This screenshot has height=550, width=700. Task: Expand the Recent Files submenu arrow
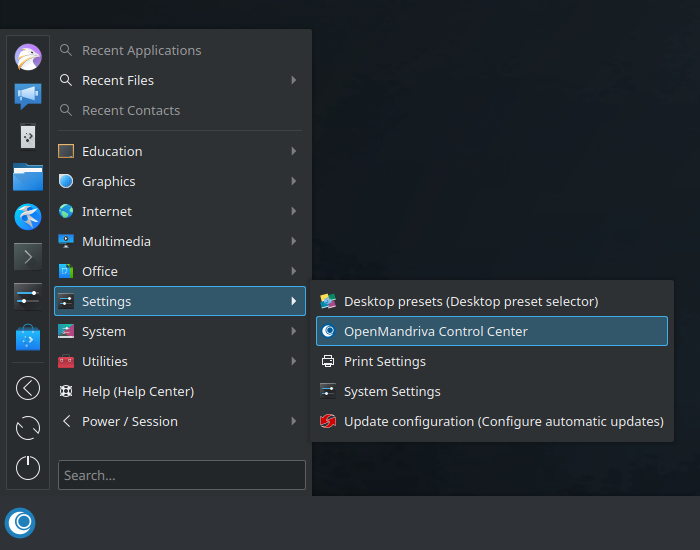click(293, 80)
